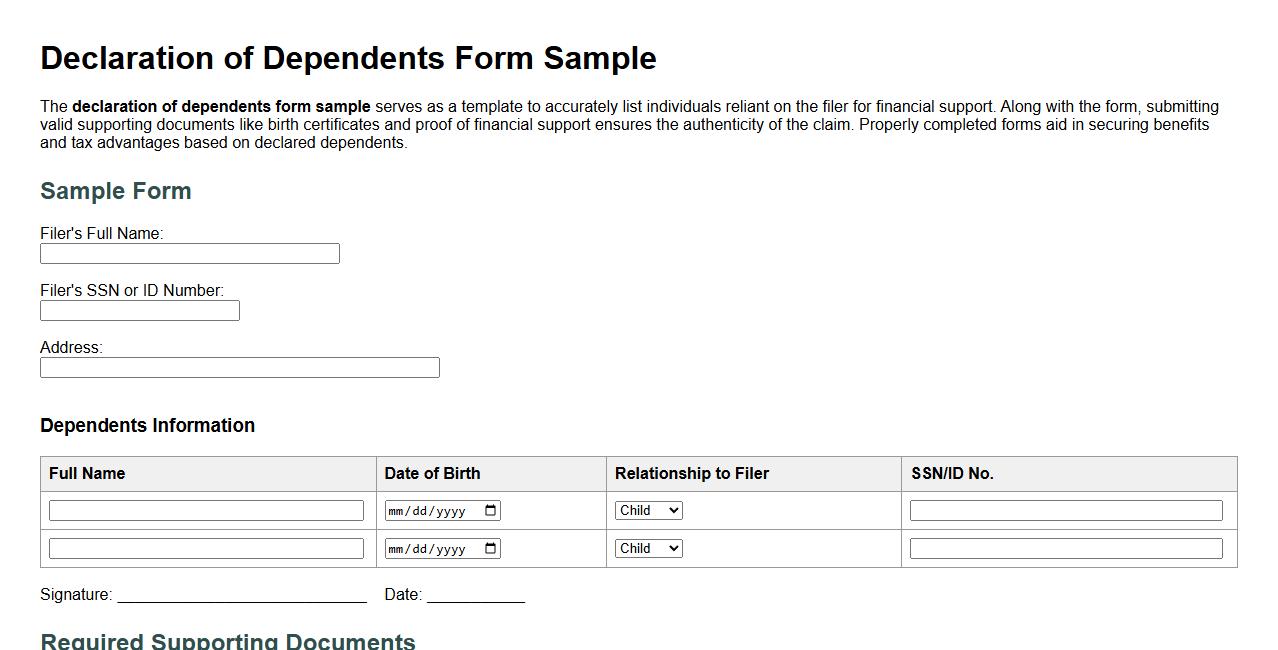Click the Required Supporting Documents heading
Screen dimensions: 1278x650
point(227,641)
